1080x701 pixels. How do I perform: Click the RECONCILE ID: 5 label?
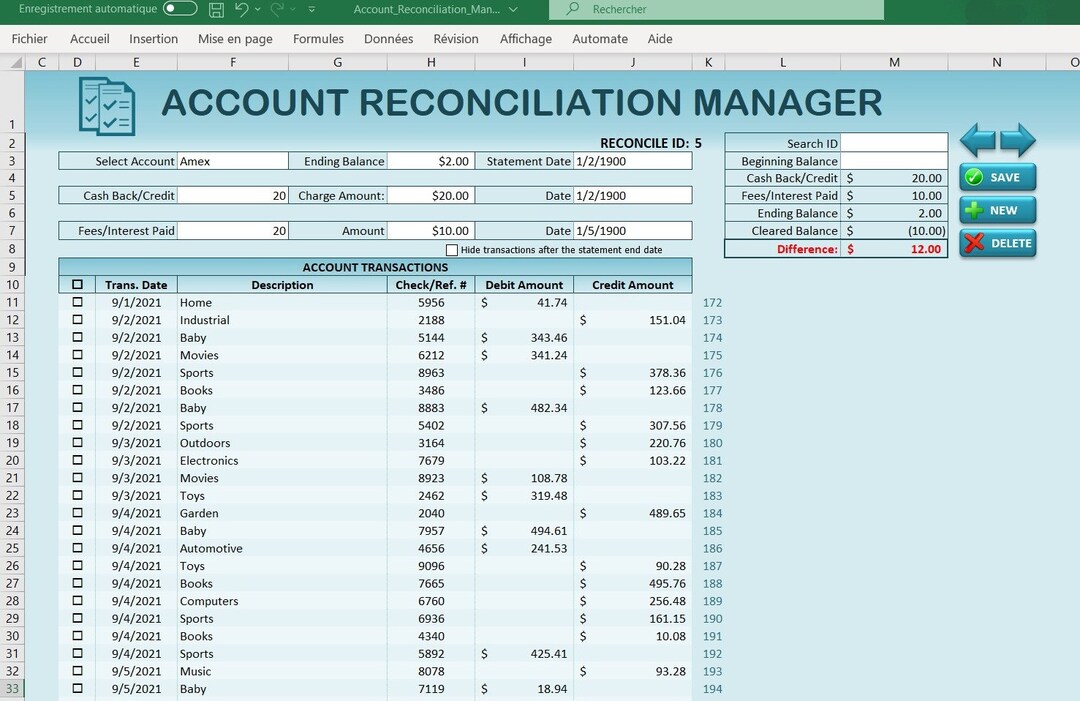pyautogui.click(x=651, y=143)
